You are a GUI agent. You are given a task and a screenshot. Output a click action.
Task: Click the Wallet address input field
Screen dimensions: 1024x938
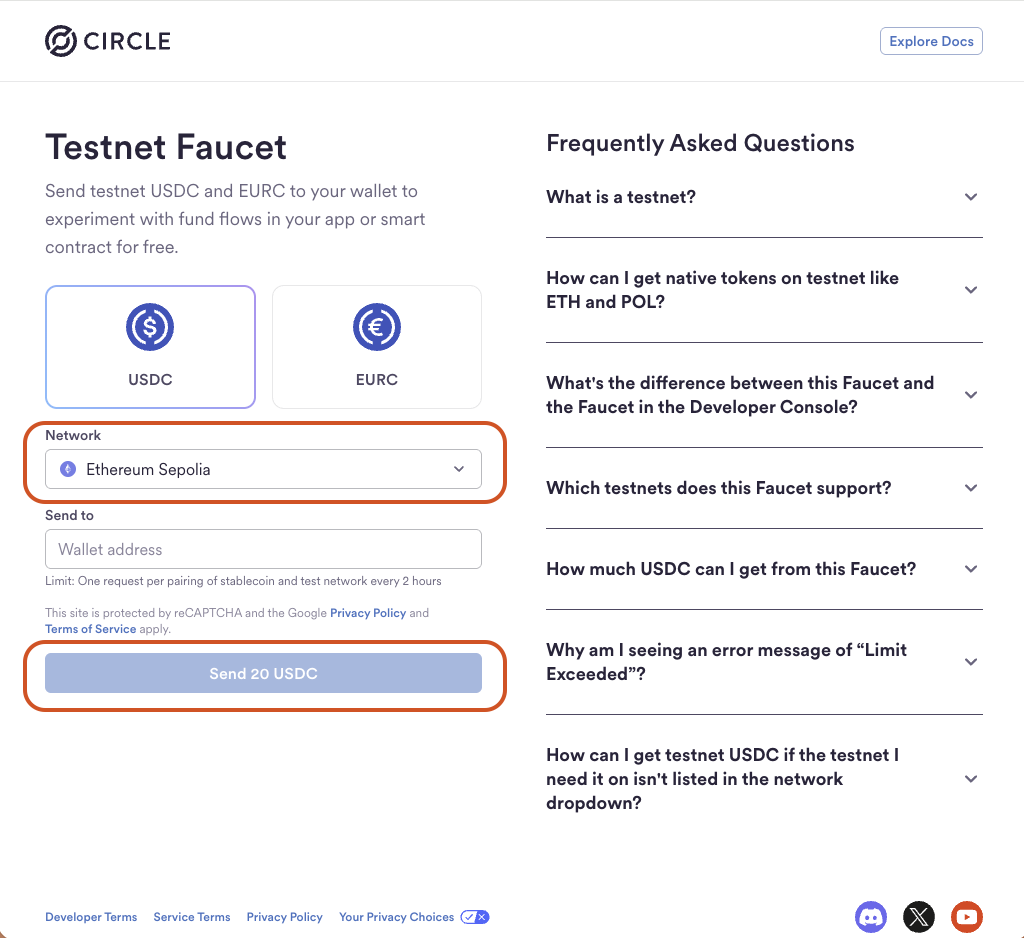(263, 549)
